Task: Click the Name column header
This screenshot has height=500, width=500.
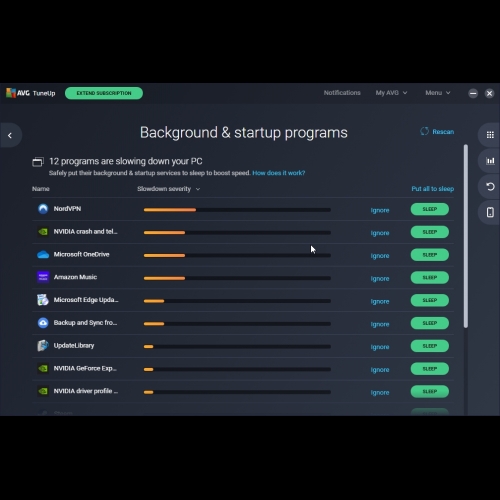Action: [41, 189]
